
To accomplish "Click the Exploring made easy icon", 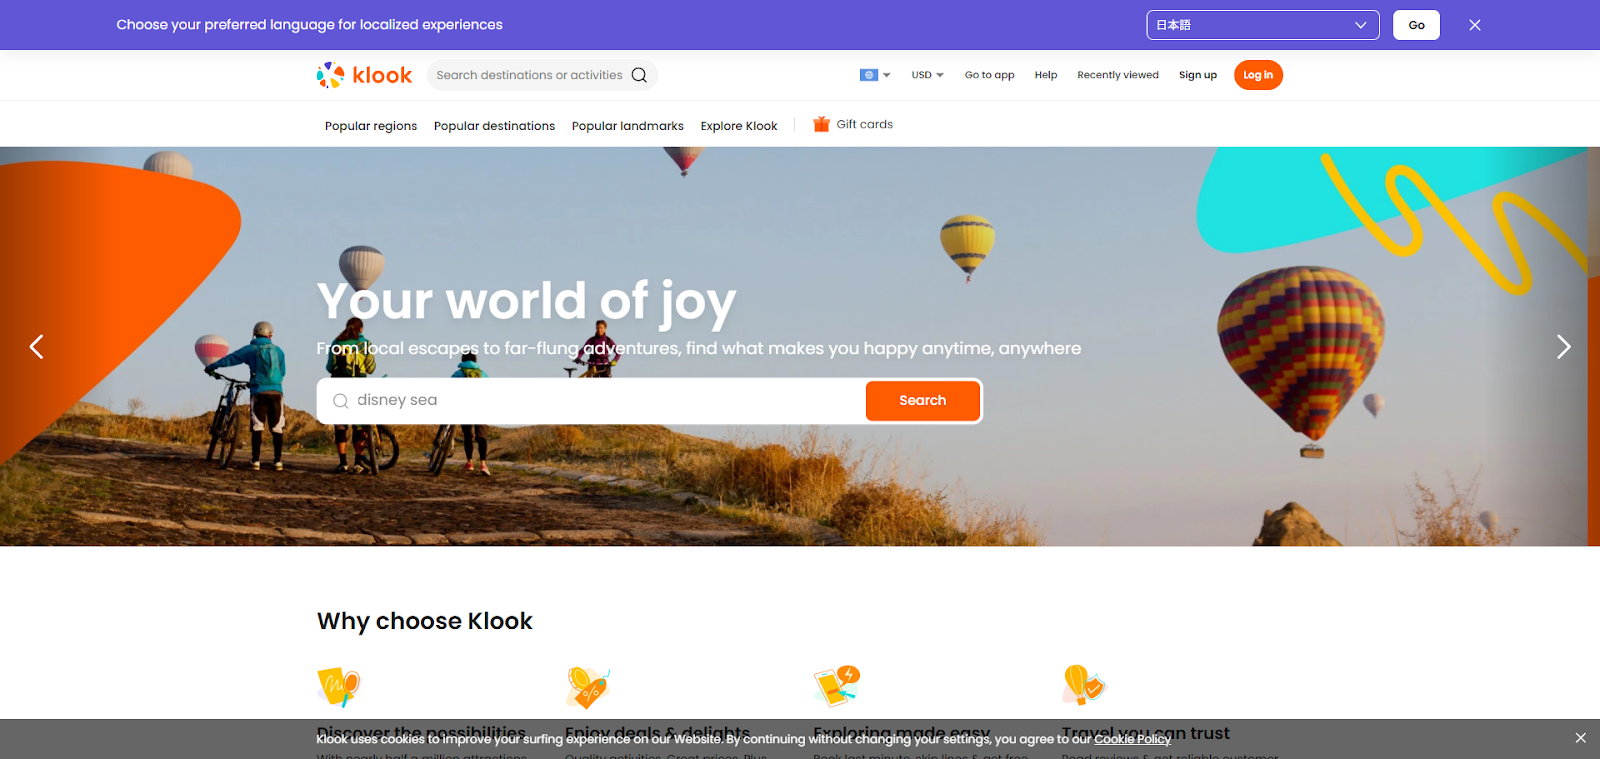I will tap(836, 686).
